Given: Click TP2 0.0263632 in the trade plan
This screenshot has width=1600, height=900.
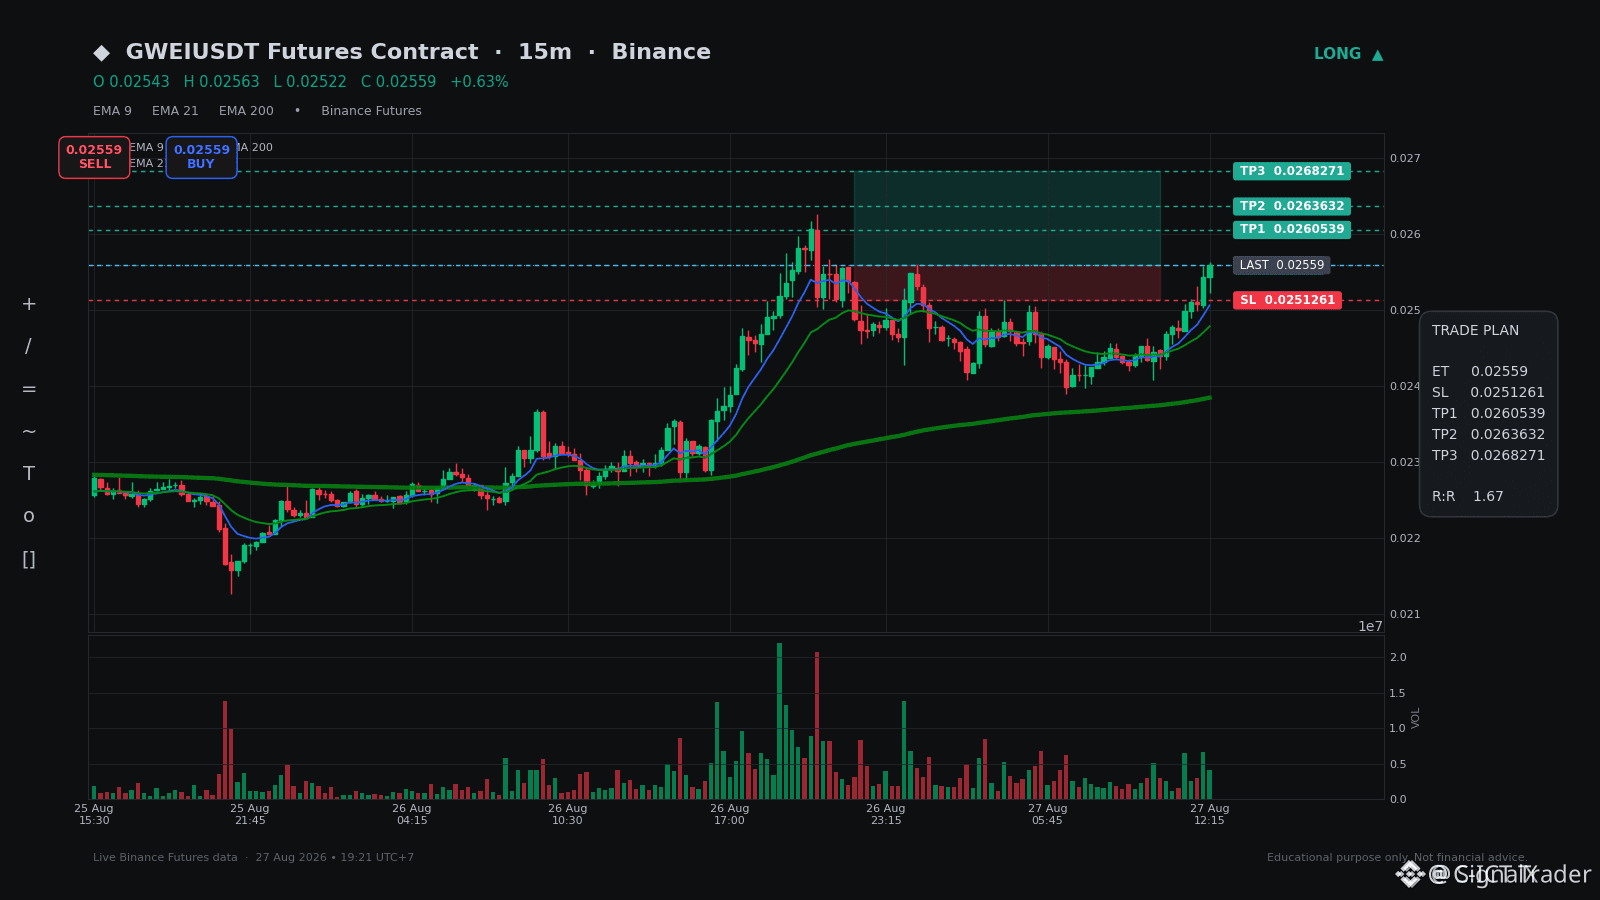Looking at the screenshot, I should (1488, 435).
